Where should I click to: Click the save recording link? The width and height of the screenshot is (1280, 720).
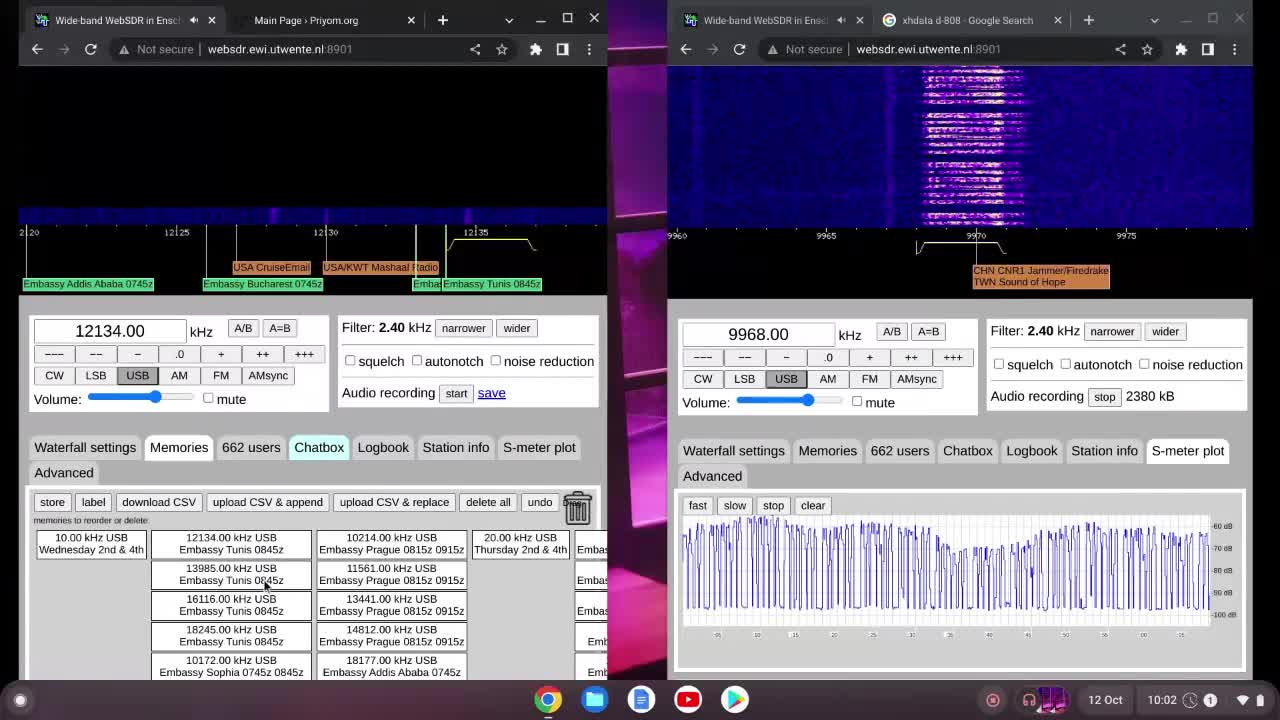pyautogui.click(x=491, y=393)
